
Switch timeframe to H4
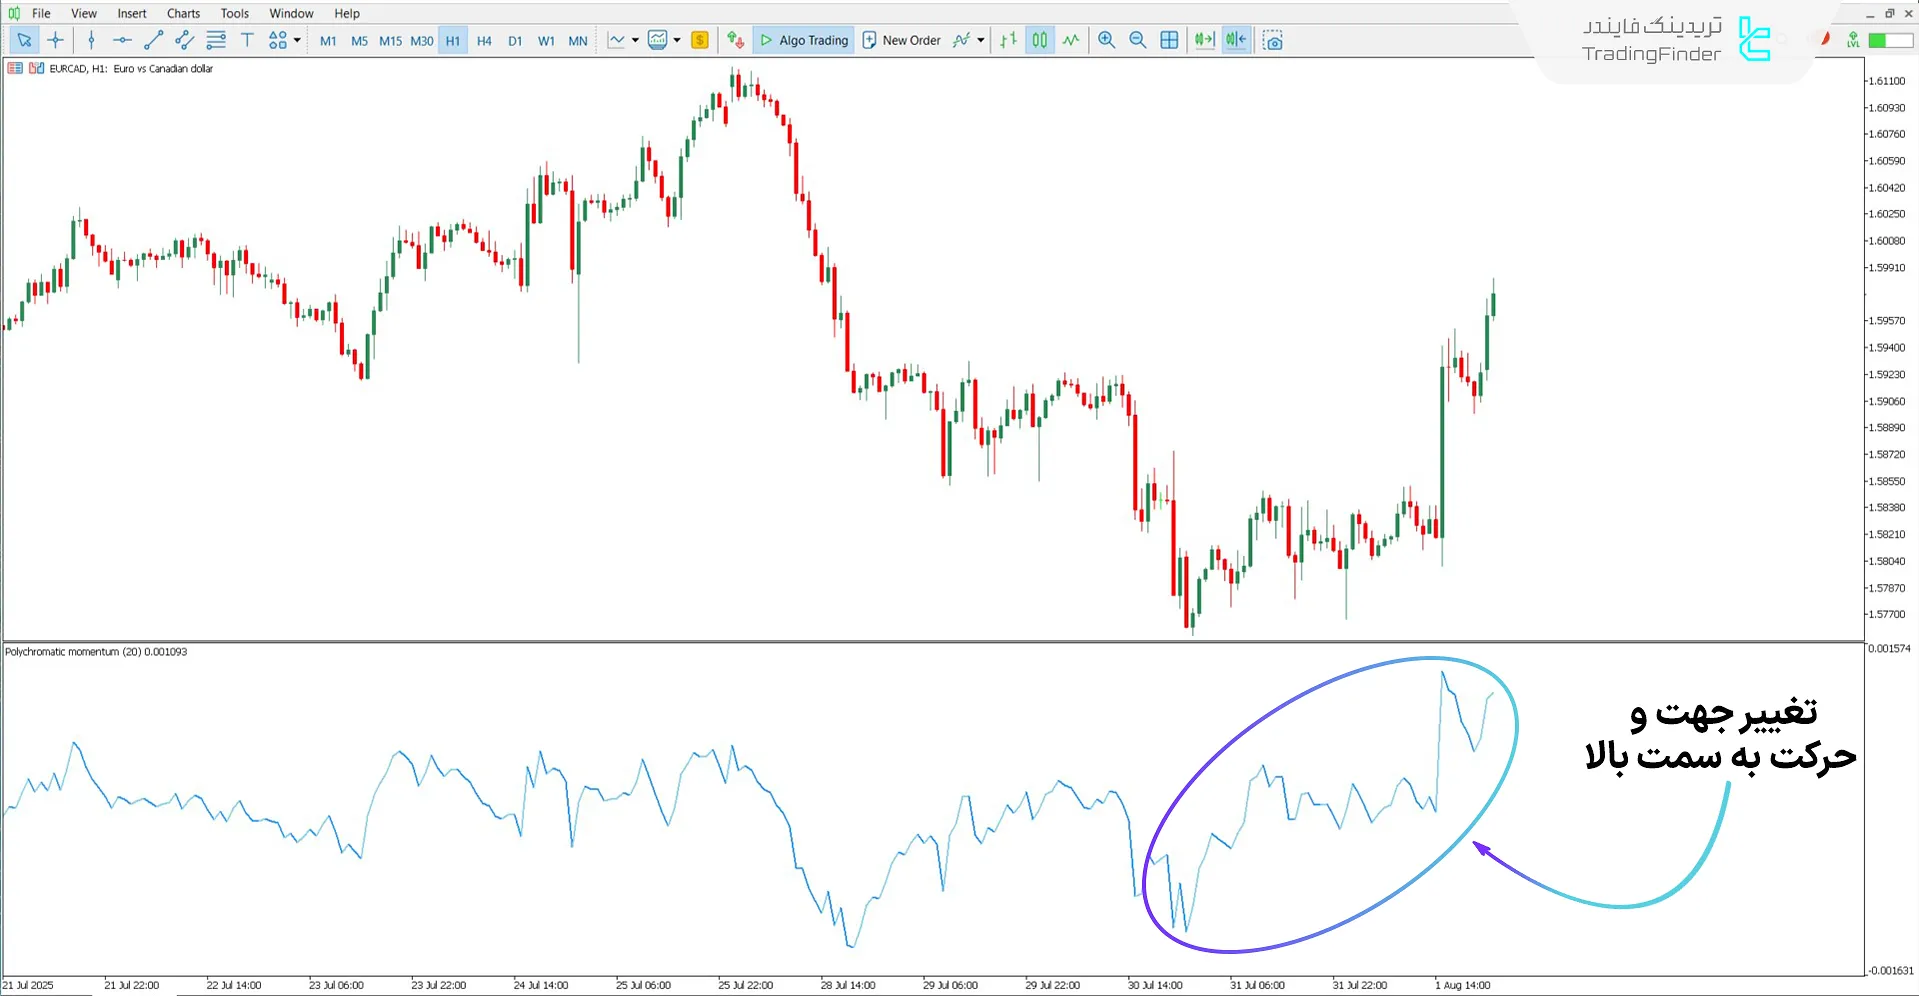click(484, 41)
